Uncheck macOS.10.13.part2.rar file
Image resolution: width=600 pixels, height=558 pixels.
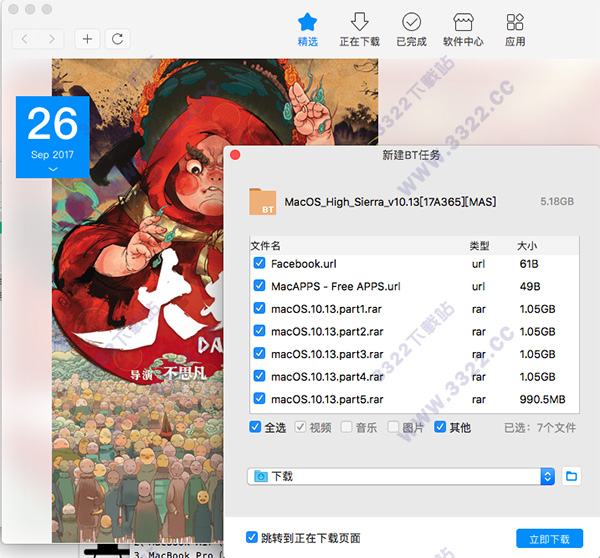click(259, 331)
